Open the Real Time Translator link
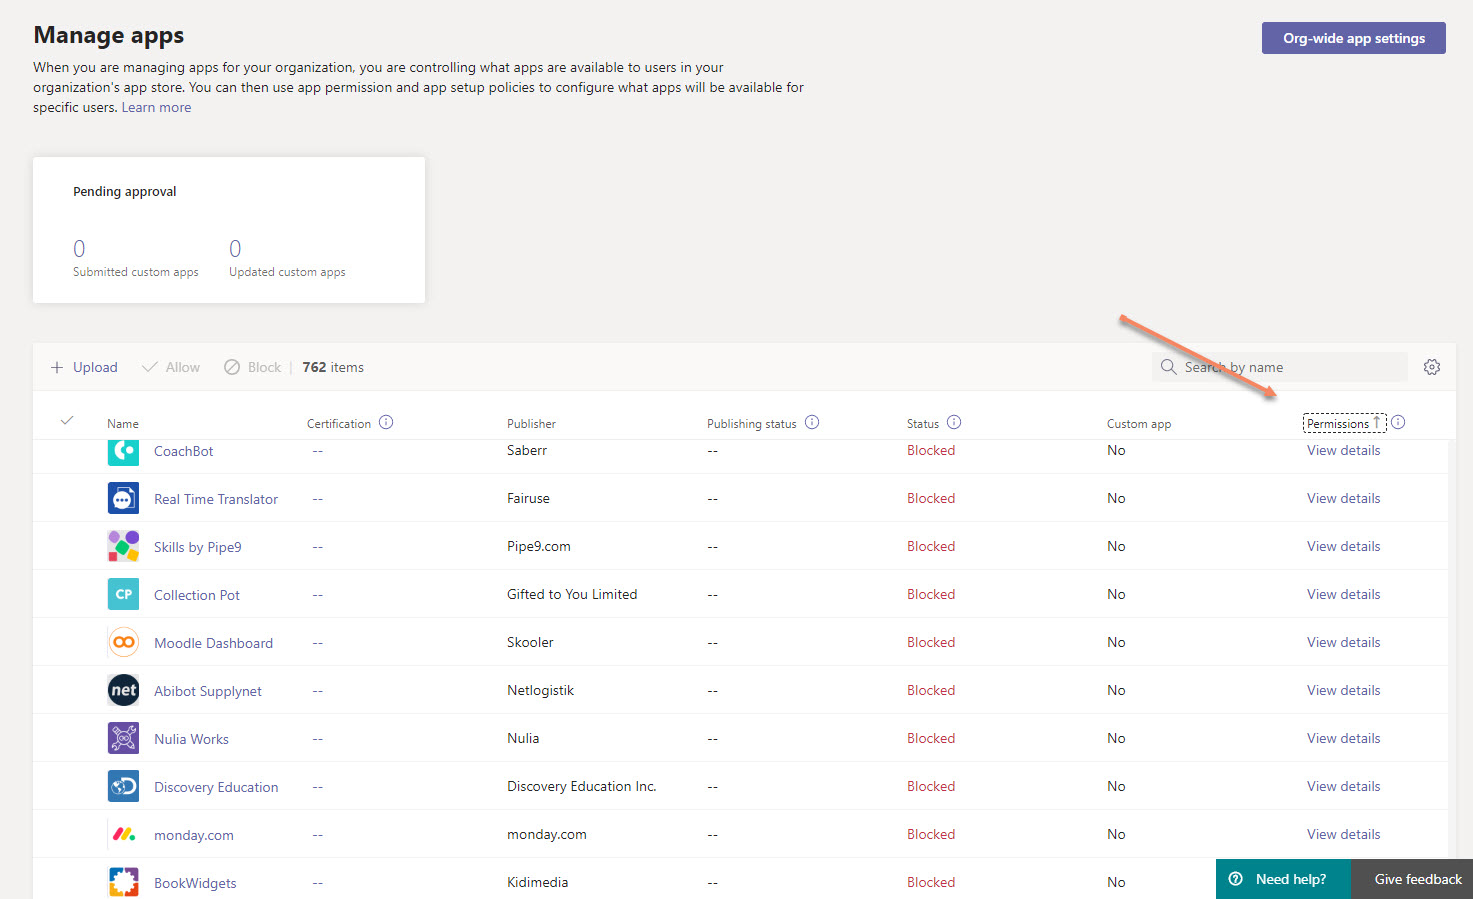This screenshot has width=1473, height=899. point(216,499)
